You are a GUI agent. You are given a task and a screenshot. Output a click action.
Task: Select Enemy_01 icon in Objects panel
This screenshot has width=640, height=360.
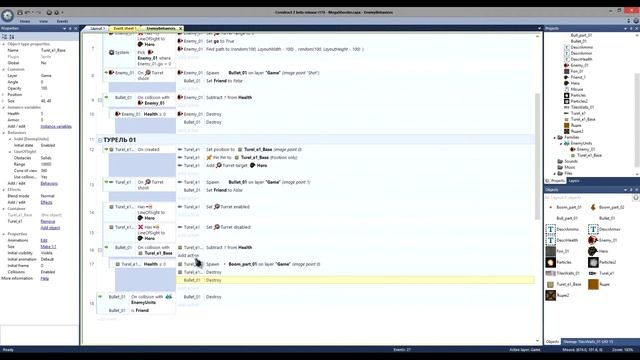593,240
